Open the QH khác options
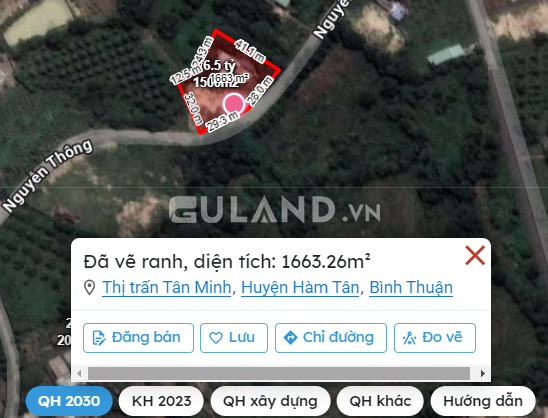Image resolution: width=548 pixels, height=418 pixels. tap(380, 401)
